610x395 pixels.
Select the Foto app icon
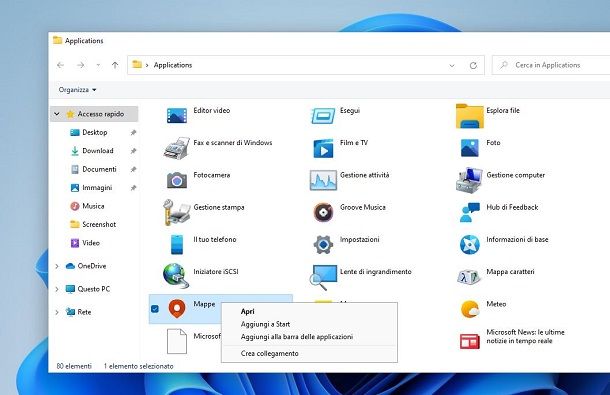[470, 148]
